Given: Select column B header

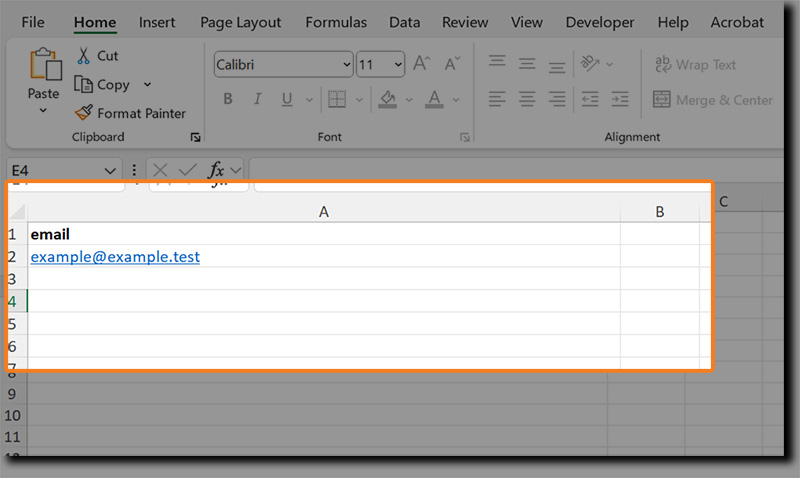Looking at the screenshot, I should (660, 211).
